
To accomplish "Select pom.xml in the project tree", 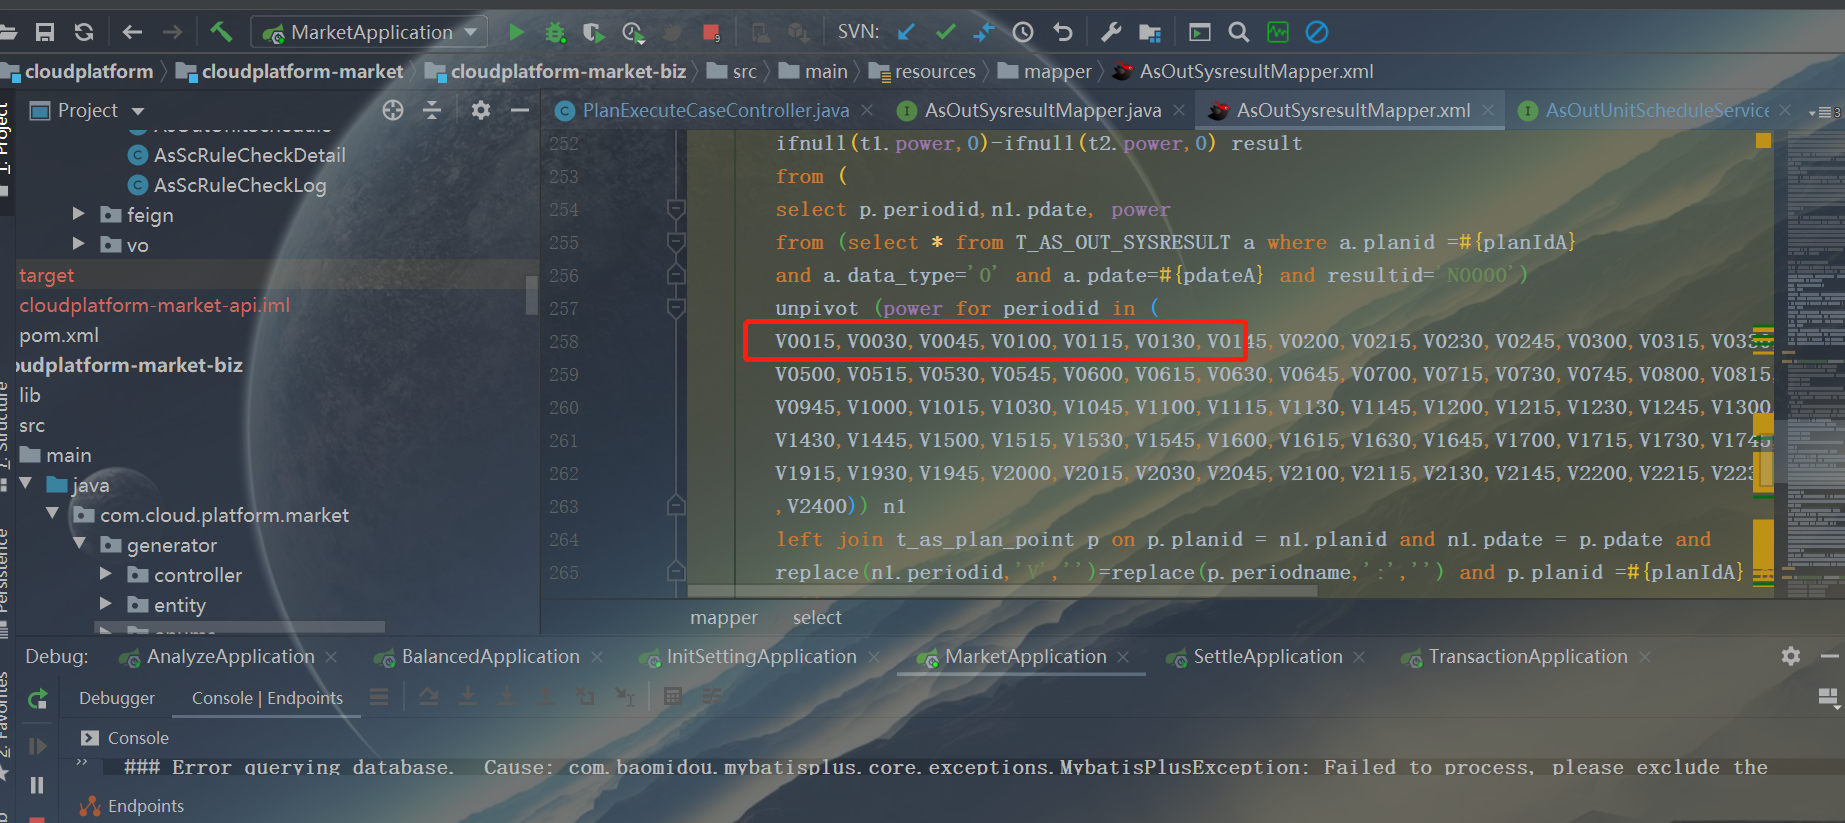I will tap(59, 335).
